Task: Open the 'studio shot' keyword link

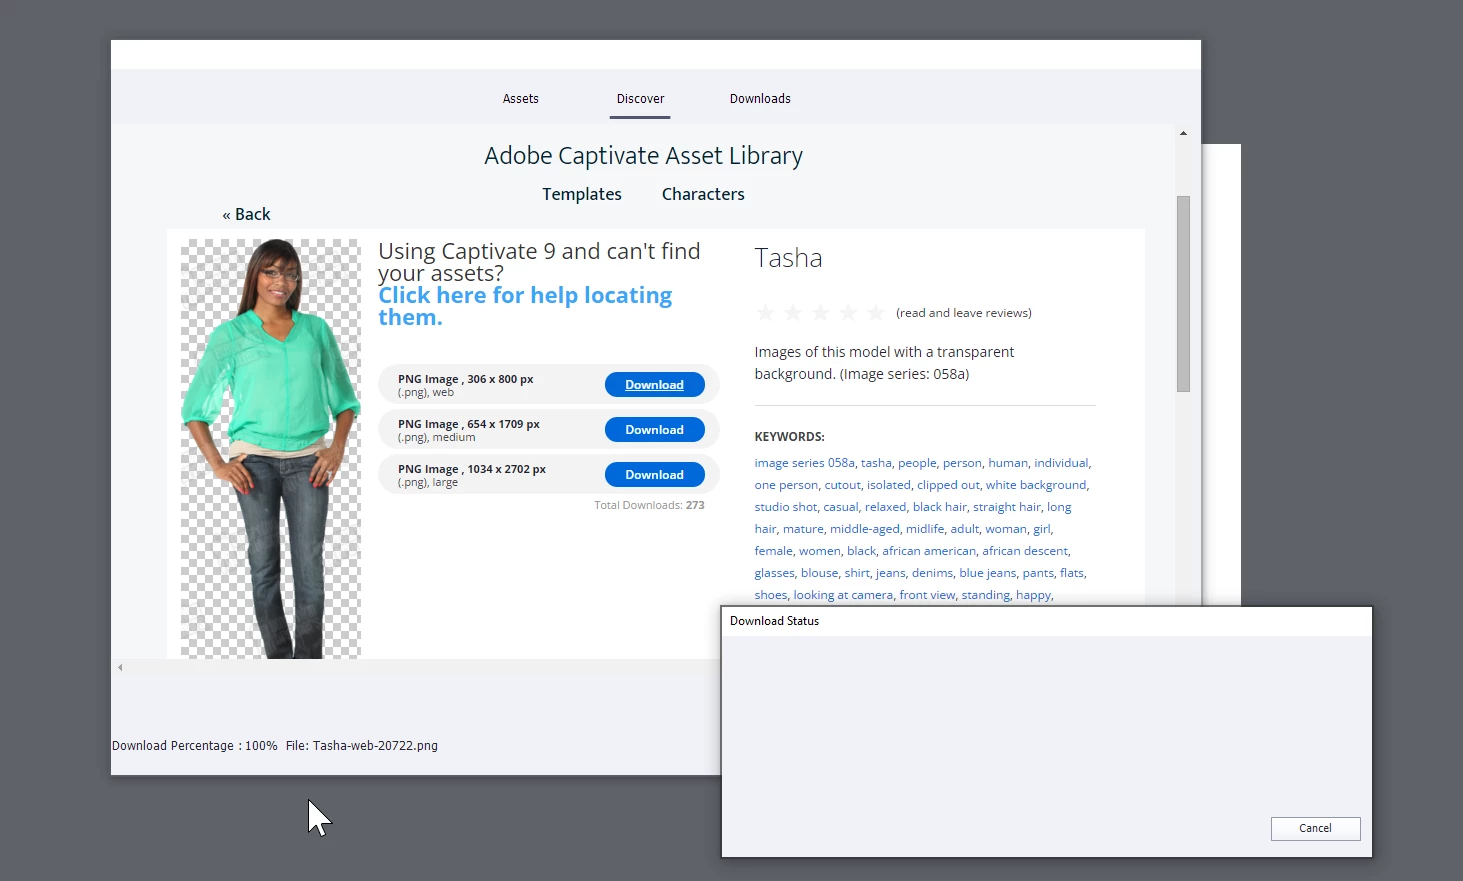Action: pos(785,507)
